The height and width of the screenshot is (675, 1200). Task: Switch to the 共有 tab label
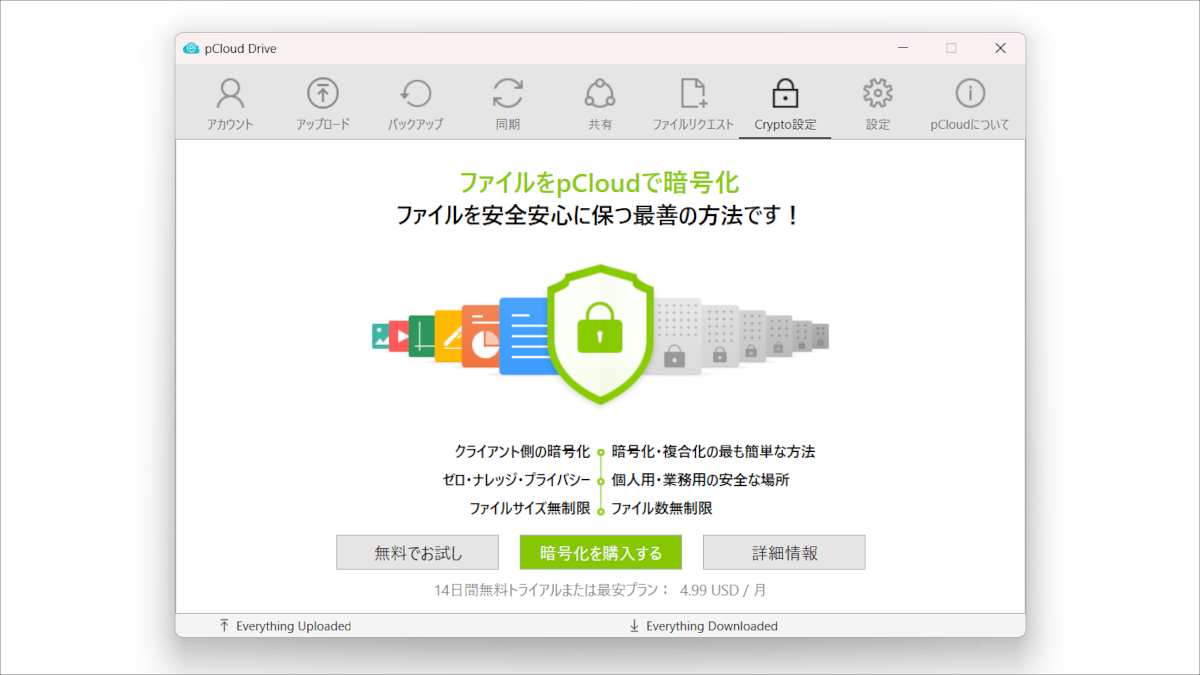(x=600, y=125)
